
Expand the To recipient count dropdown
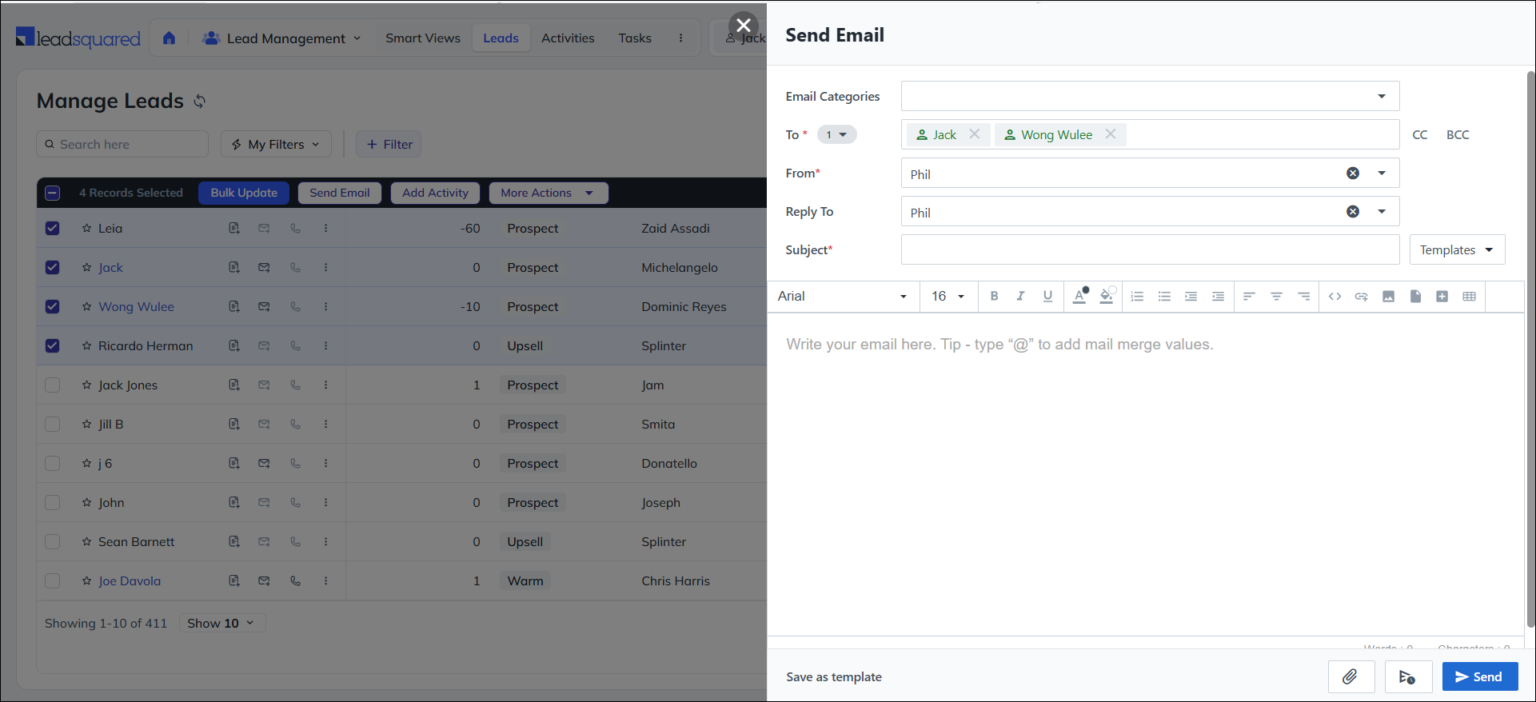(x=836, y=135)
